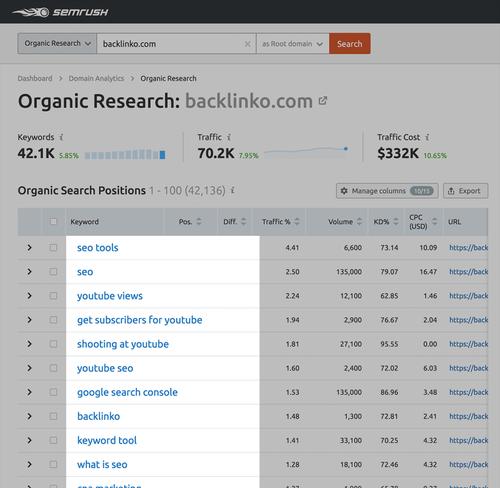Sort by Pos. column arrows
This screenshot has width=500, height=488.
(x=199, y=221)
